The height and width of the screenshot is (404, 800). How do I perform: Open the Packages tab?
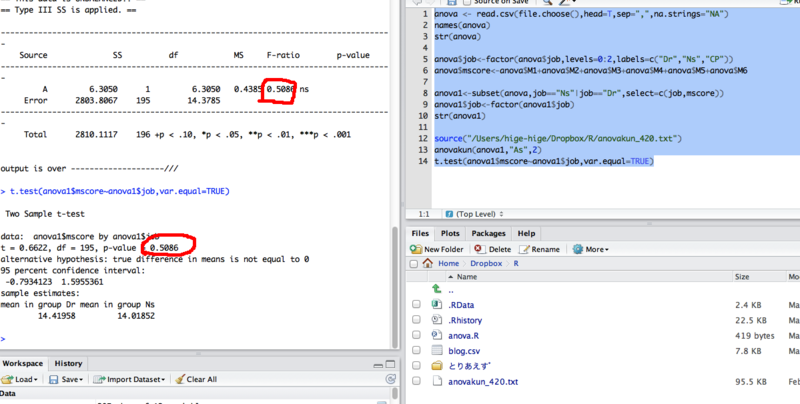click(x=488, y=234)
